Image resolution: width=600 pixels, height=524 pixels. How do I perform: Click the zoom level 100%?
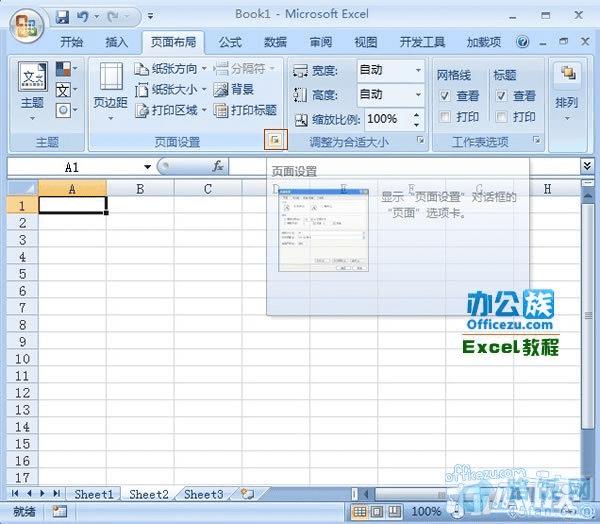click(426, 511)
